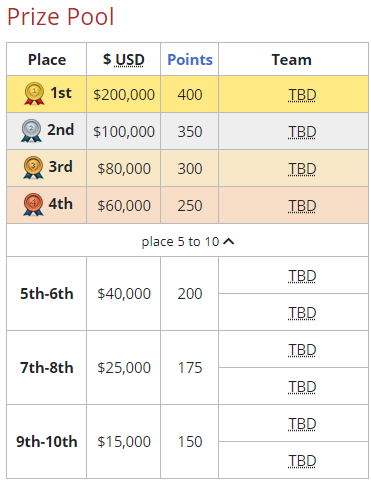The image size is (371, 483).
Task: Click the Team column header
Action: coord(293,59)
